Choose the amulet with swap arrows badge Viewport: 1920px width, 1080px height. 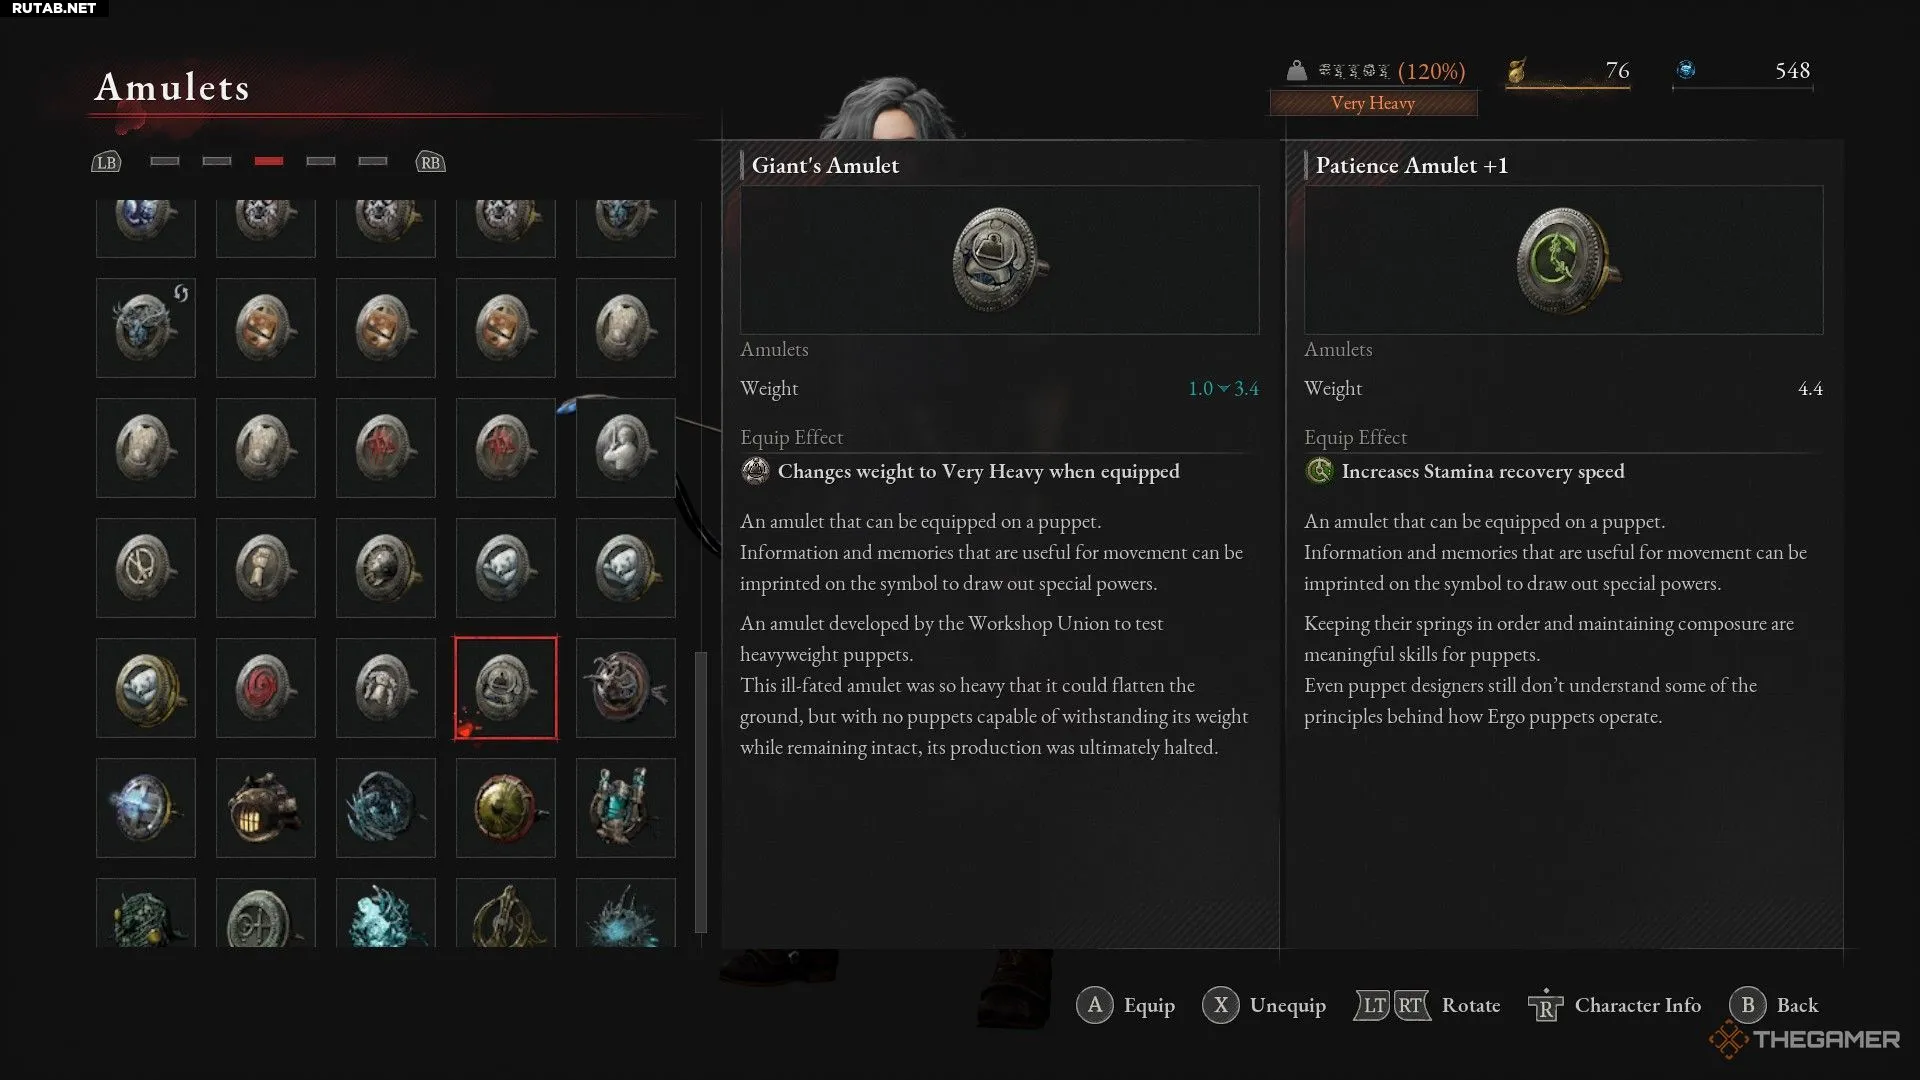click(x=145, y=328)
